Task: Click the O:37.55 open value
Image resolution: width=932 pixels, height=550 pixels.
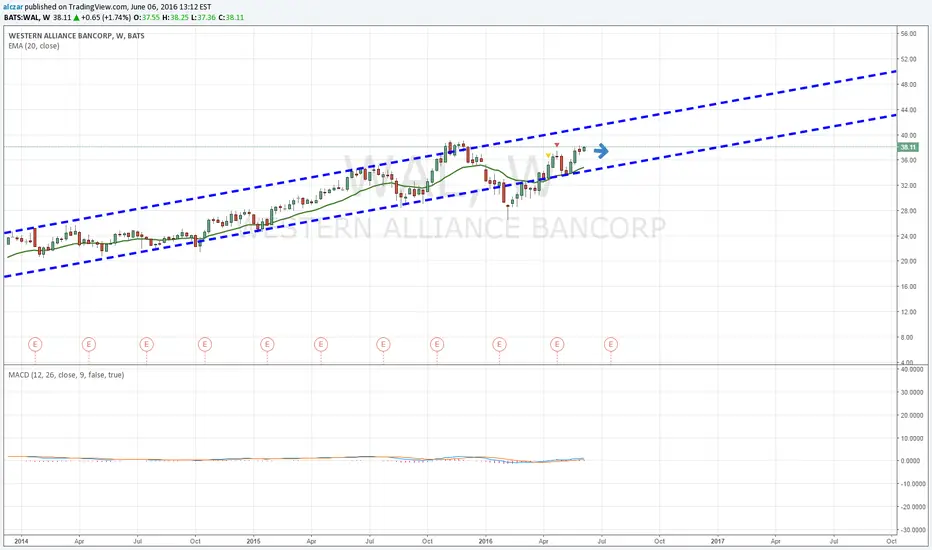Action: pyautogui.click(x=147, y=17)
